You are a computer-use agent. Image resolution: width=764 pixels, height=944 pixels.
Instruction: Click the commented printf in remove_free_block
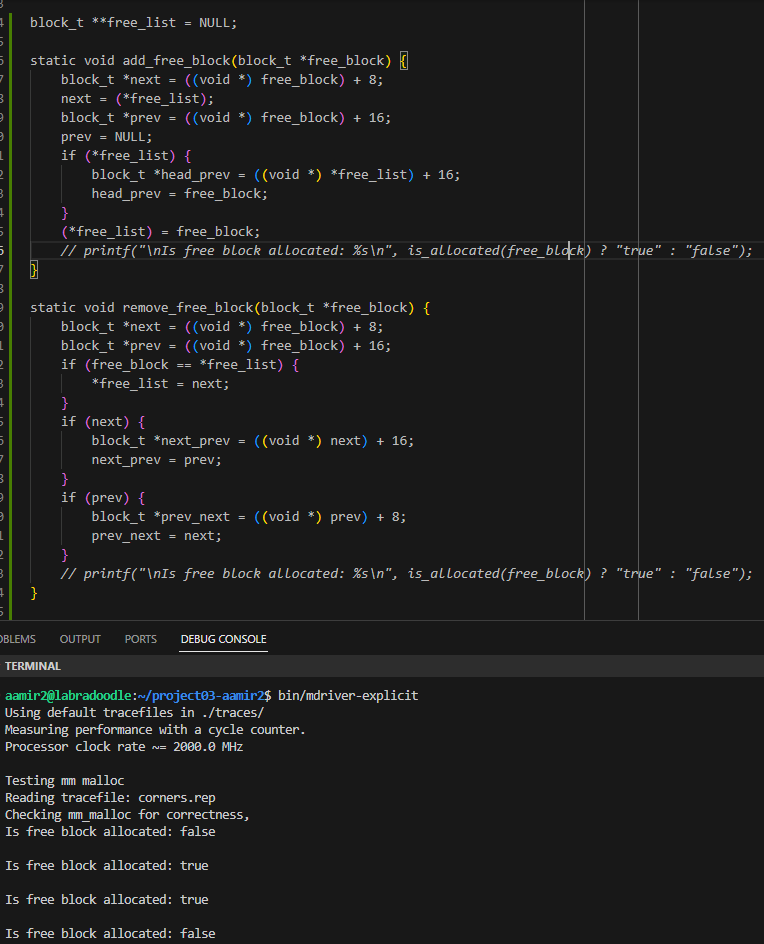point(400,573)
